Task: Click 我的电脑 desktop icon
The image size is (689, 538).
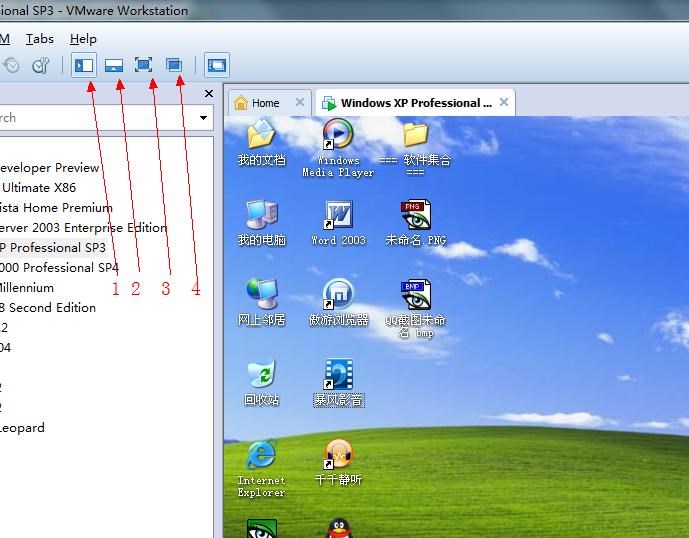Action: pos(261,223)
